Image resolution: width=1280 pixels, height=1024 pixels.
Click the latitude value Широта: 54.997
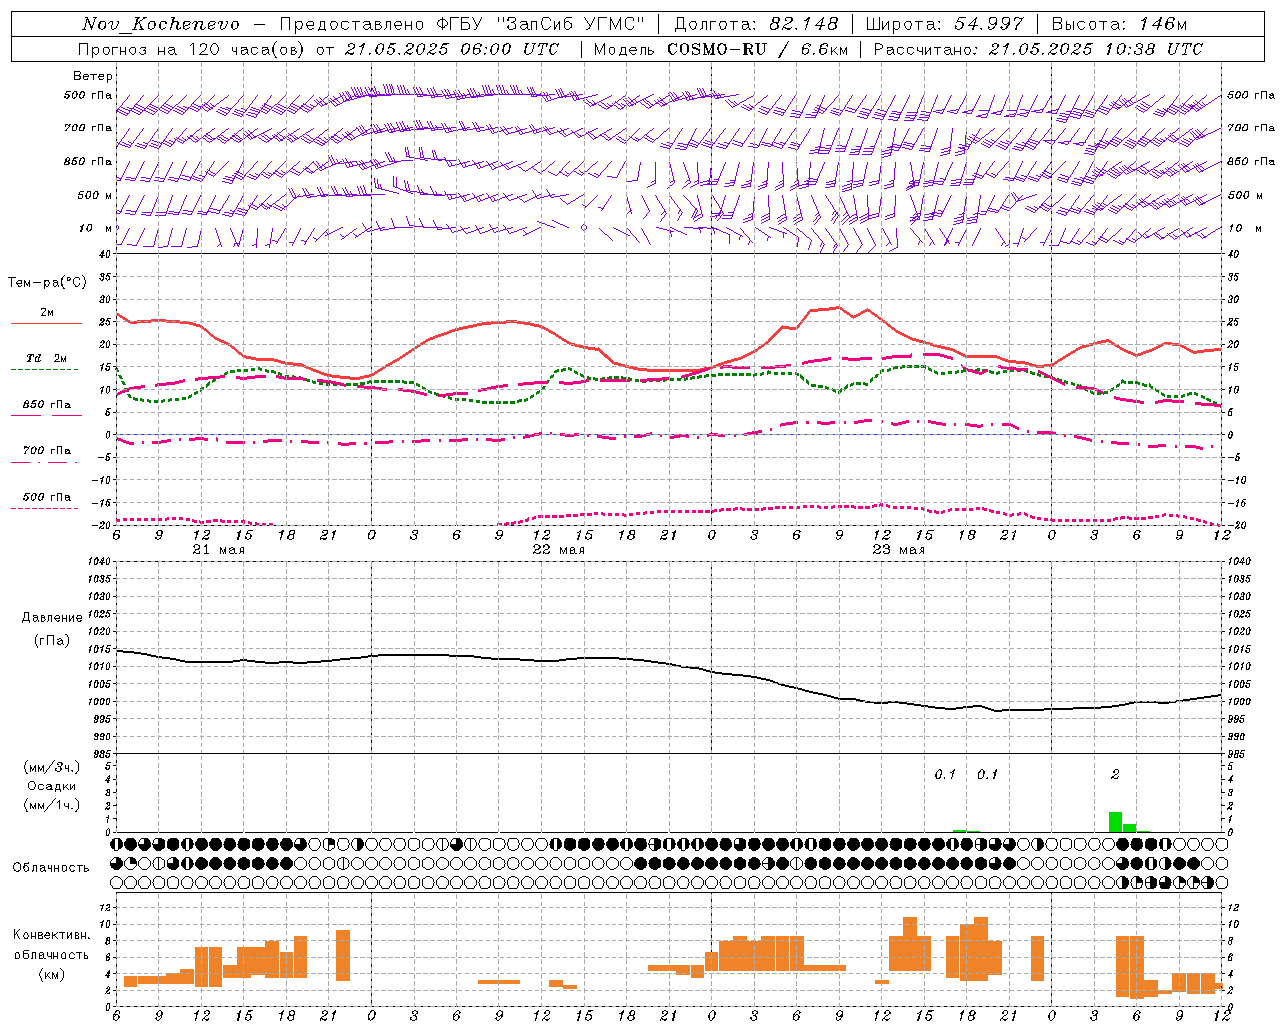tap(945, 24)
